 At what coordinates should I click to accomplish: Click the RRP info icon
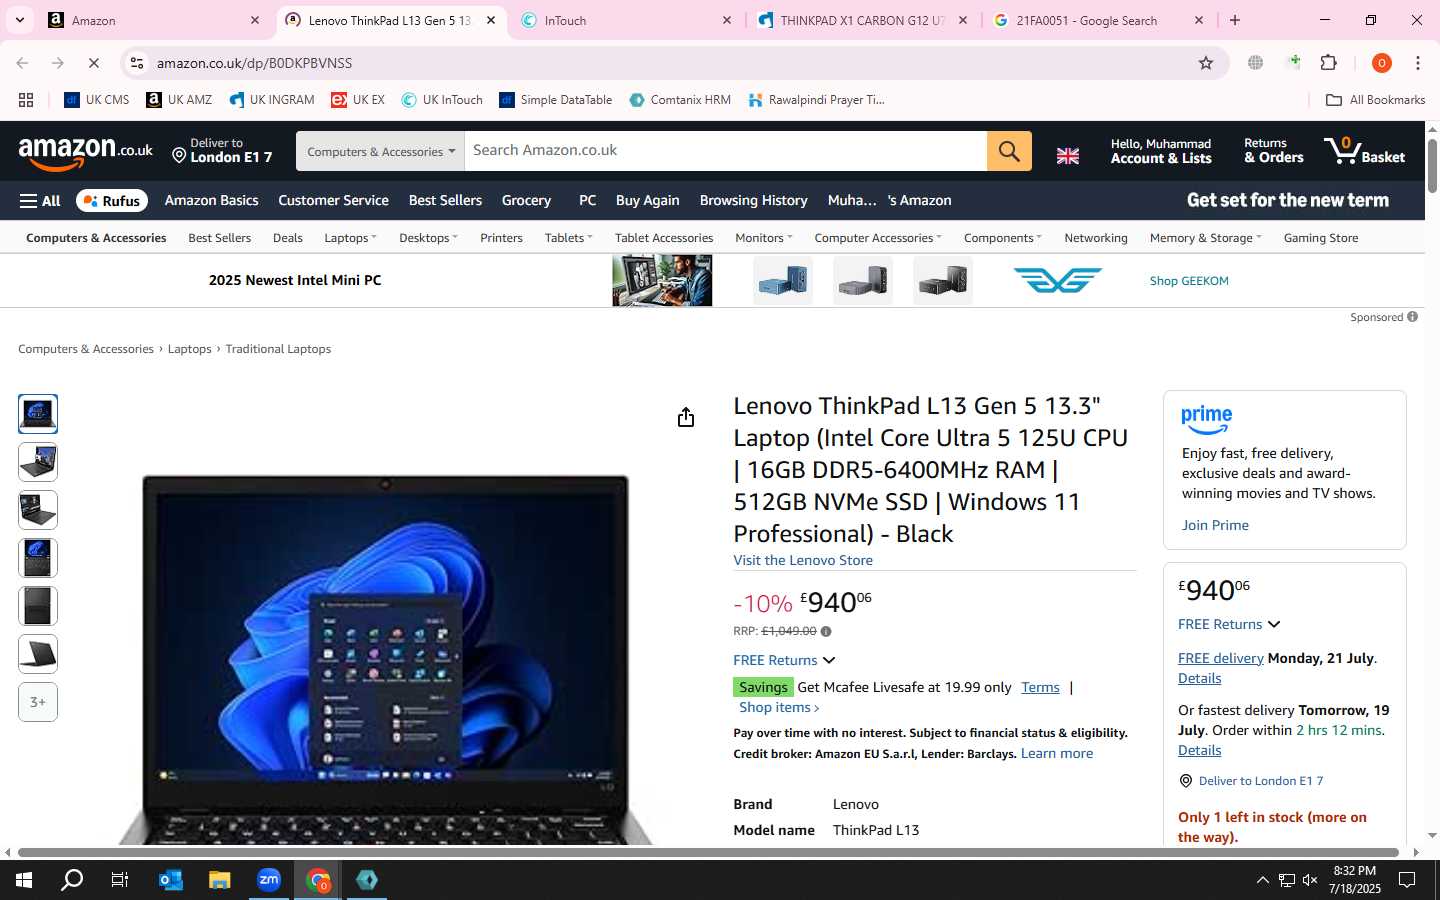click(x=826, y=631)
